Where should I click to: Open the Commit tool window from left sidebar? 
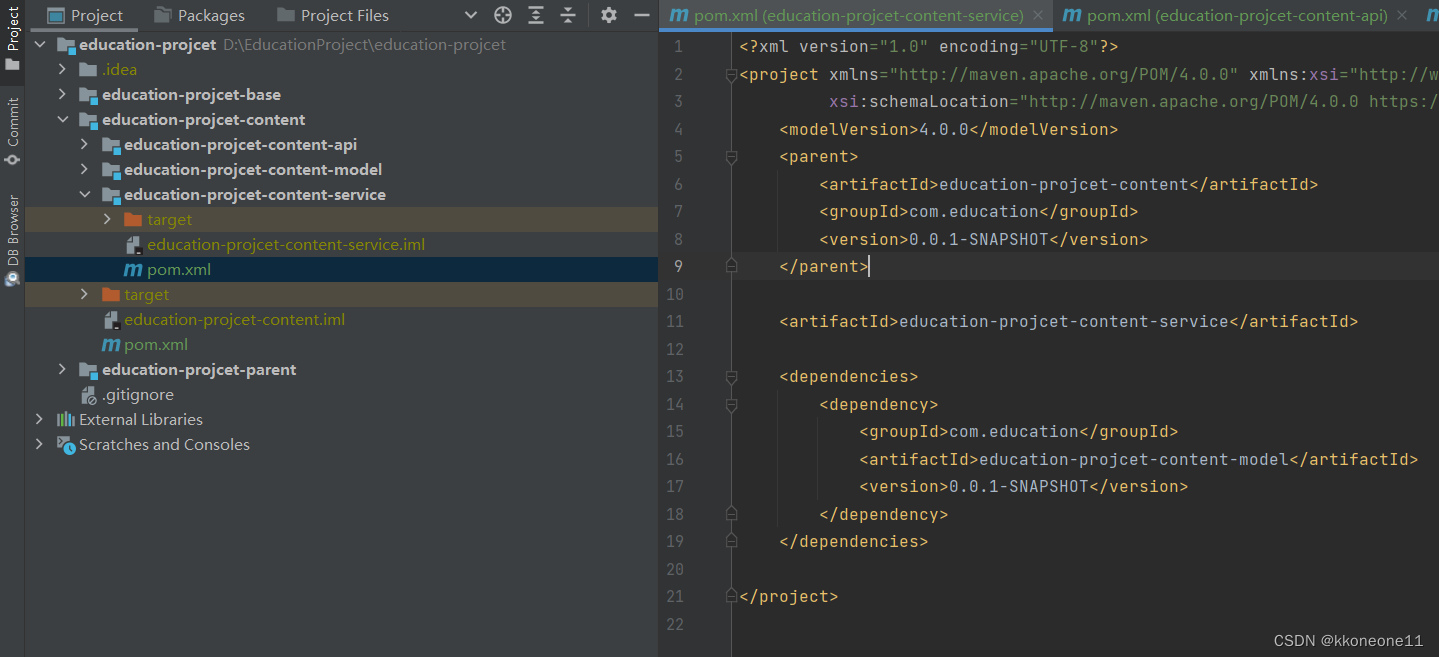[x=13, y=130]
